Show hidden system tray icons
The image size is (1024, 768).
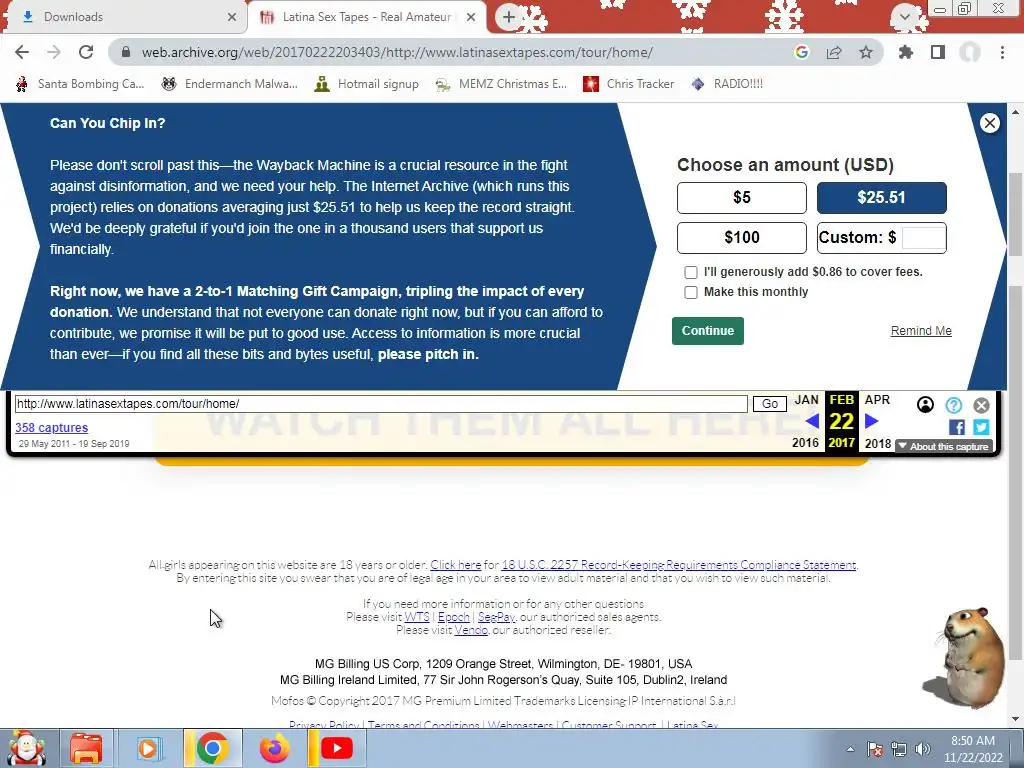click(x=850, y=750)
